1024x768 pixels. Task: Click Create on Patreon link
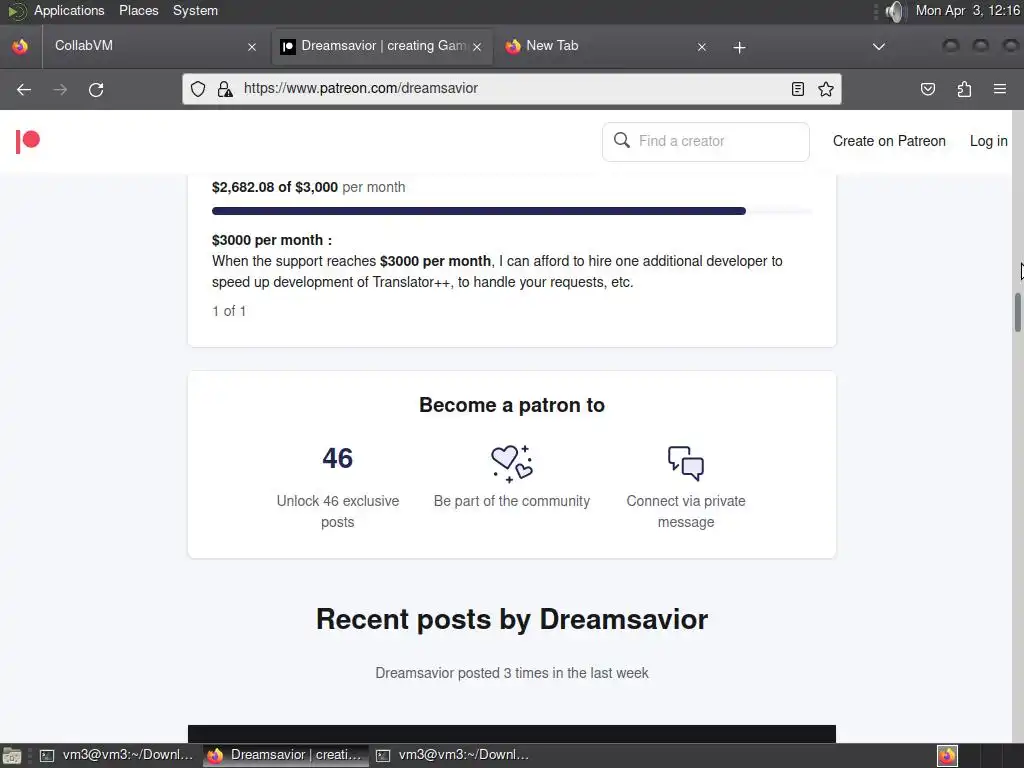(x=889, y=141)
